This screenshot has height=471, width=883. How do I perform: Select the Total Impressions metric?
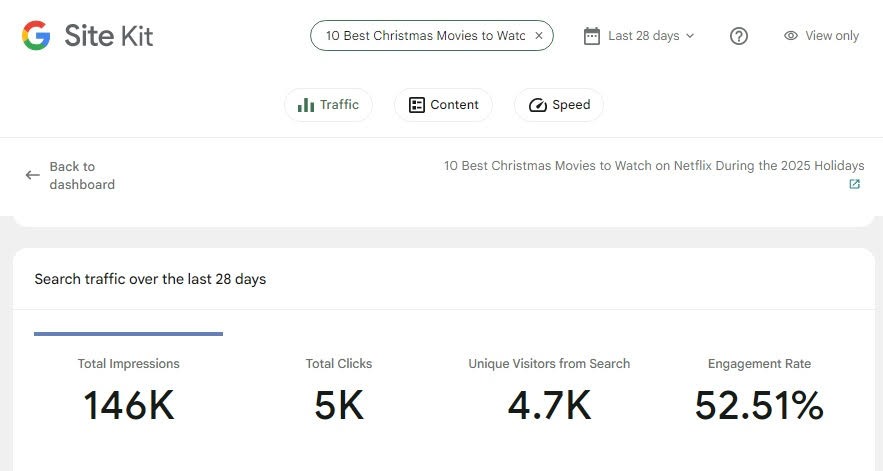[x=129, y=390]
